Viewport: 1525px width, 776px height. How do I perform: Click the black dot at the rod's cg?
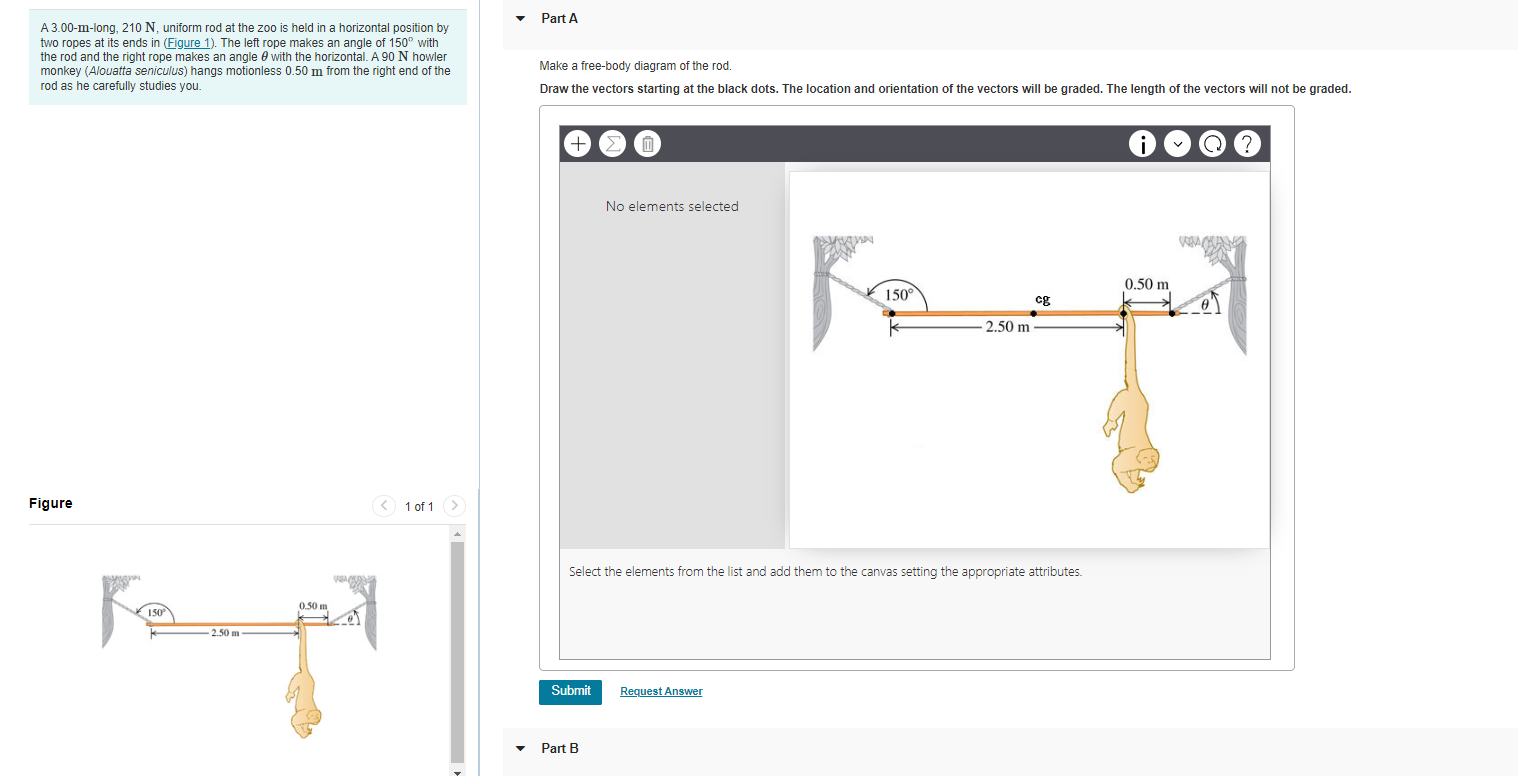click(1032, 312)
